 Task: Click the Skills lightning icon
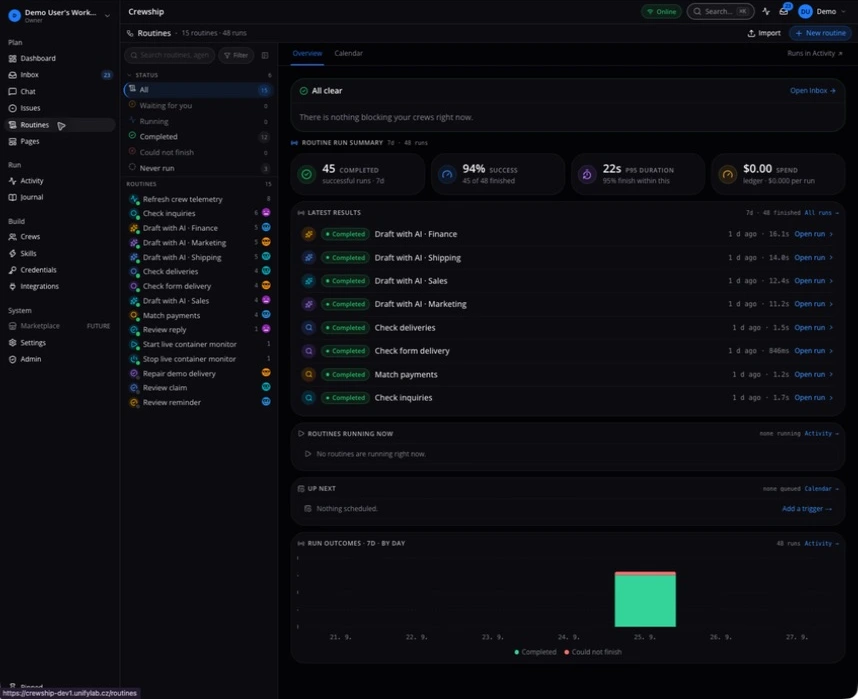[x=13, y=253]
